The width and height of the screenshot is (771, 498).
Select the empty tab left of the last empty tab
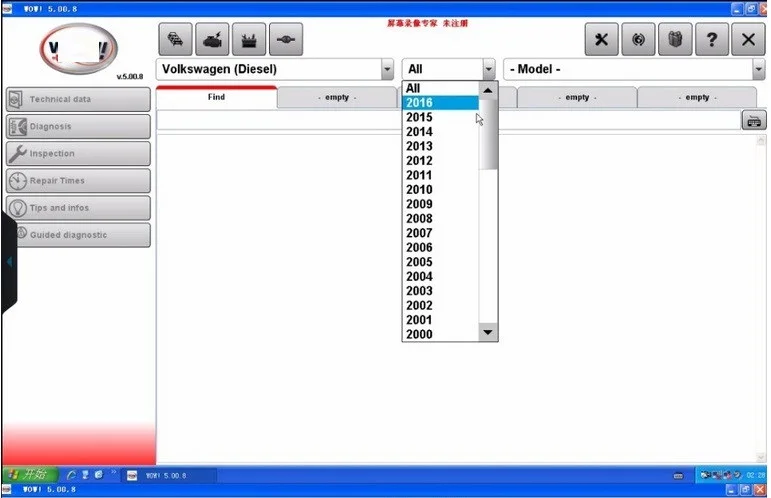[x=577, y=97]
